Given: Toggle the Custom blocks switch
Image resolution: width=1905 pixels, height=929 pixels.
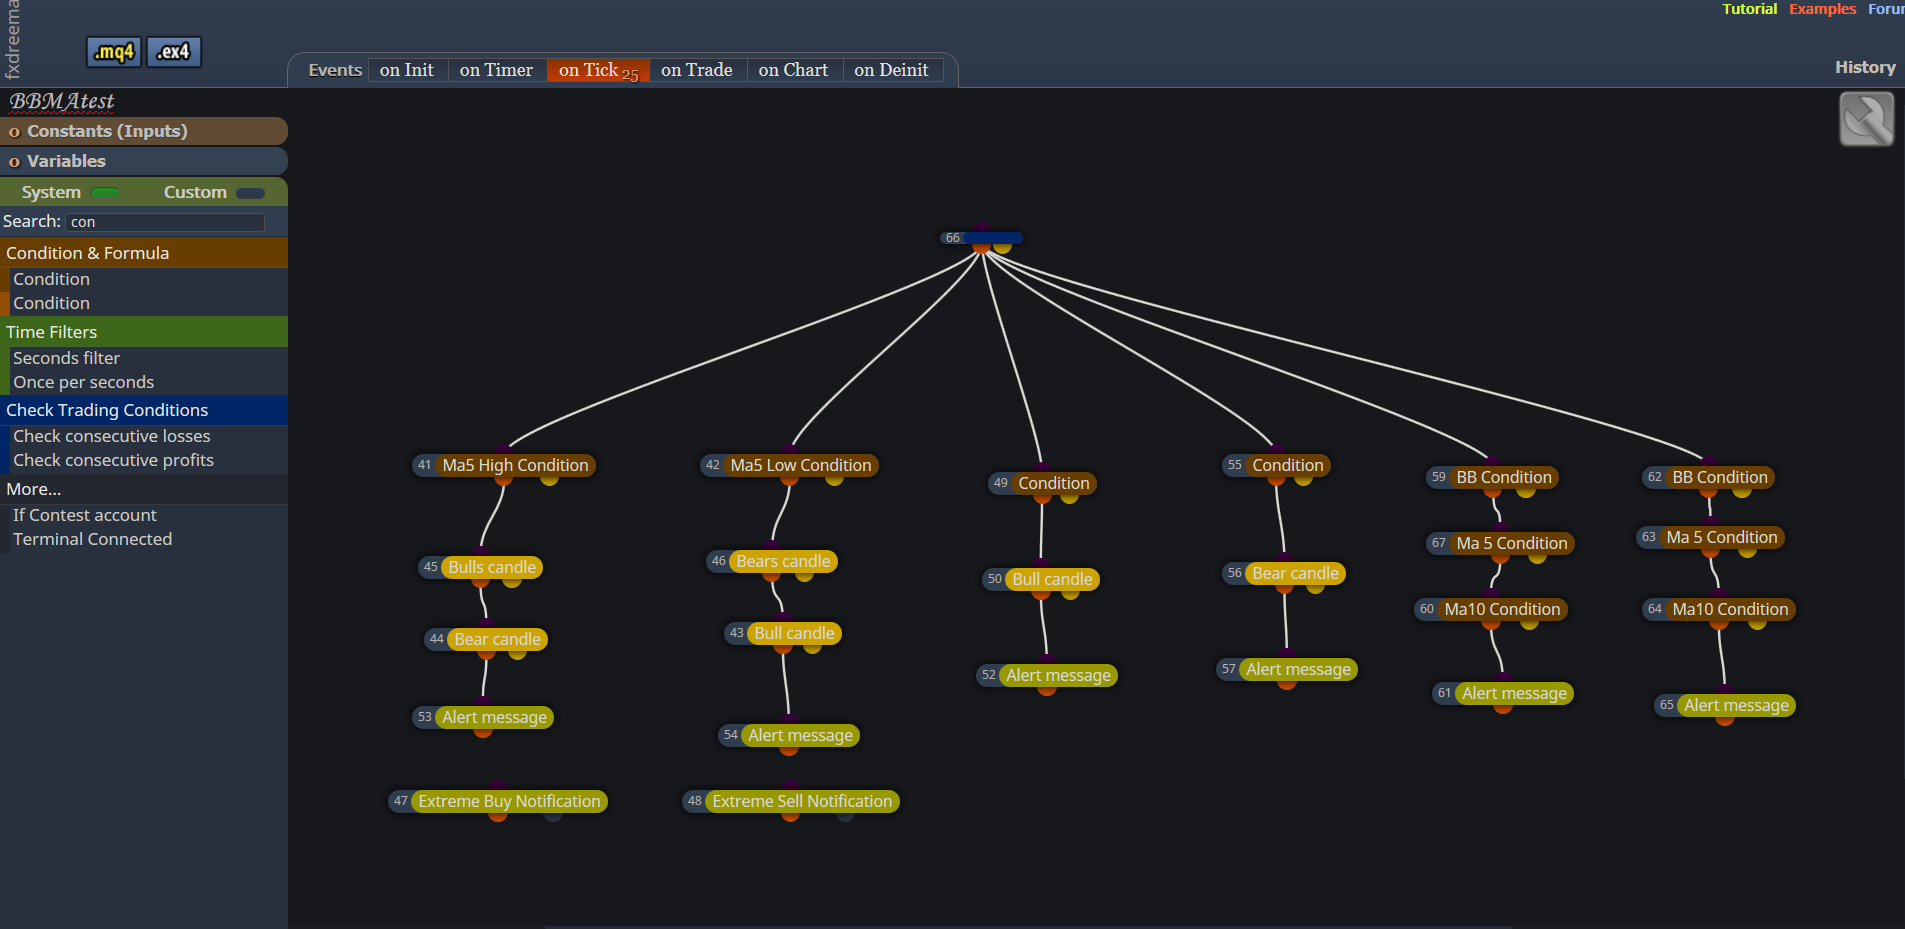Looking at the screenshot, I should (x=250, y=193).
